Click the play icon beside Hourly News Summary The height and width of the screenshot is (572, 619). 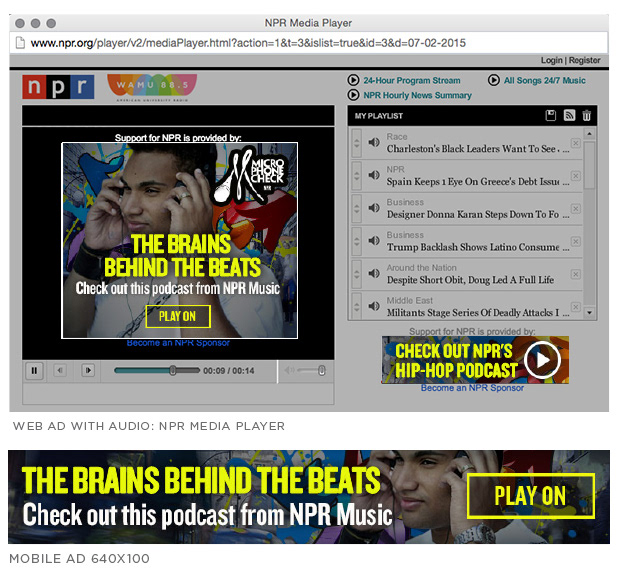(353, 95)
